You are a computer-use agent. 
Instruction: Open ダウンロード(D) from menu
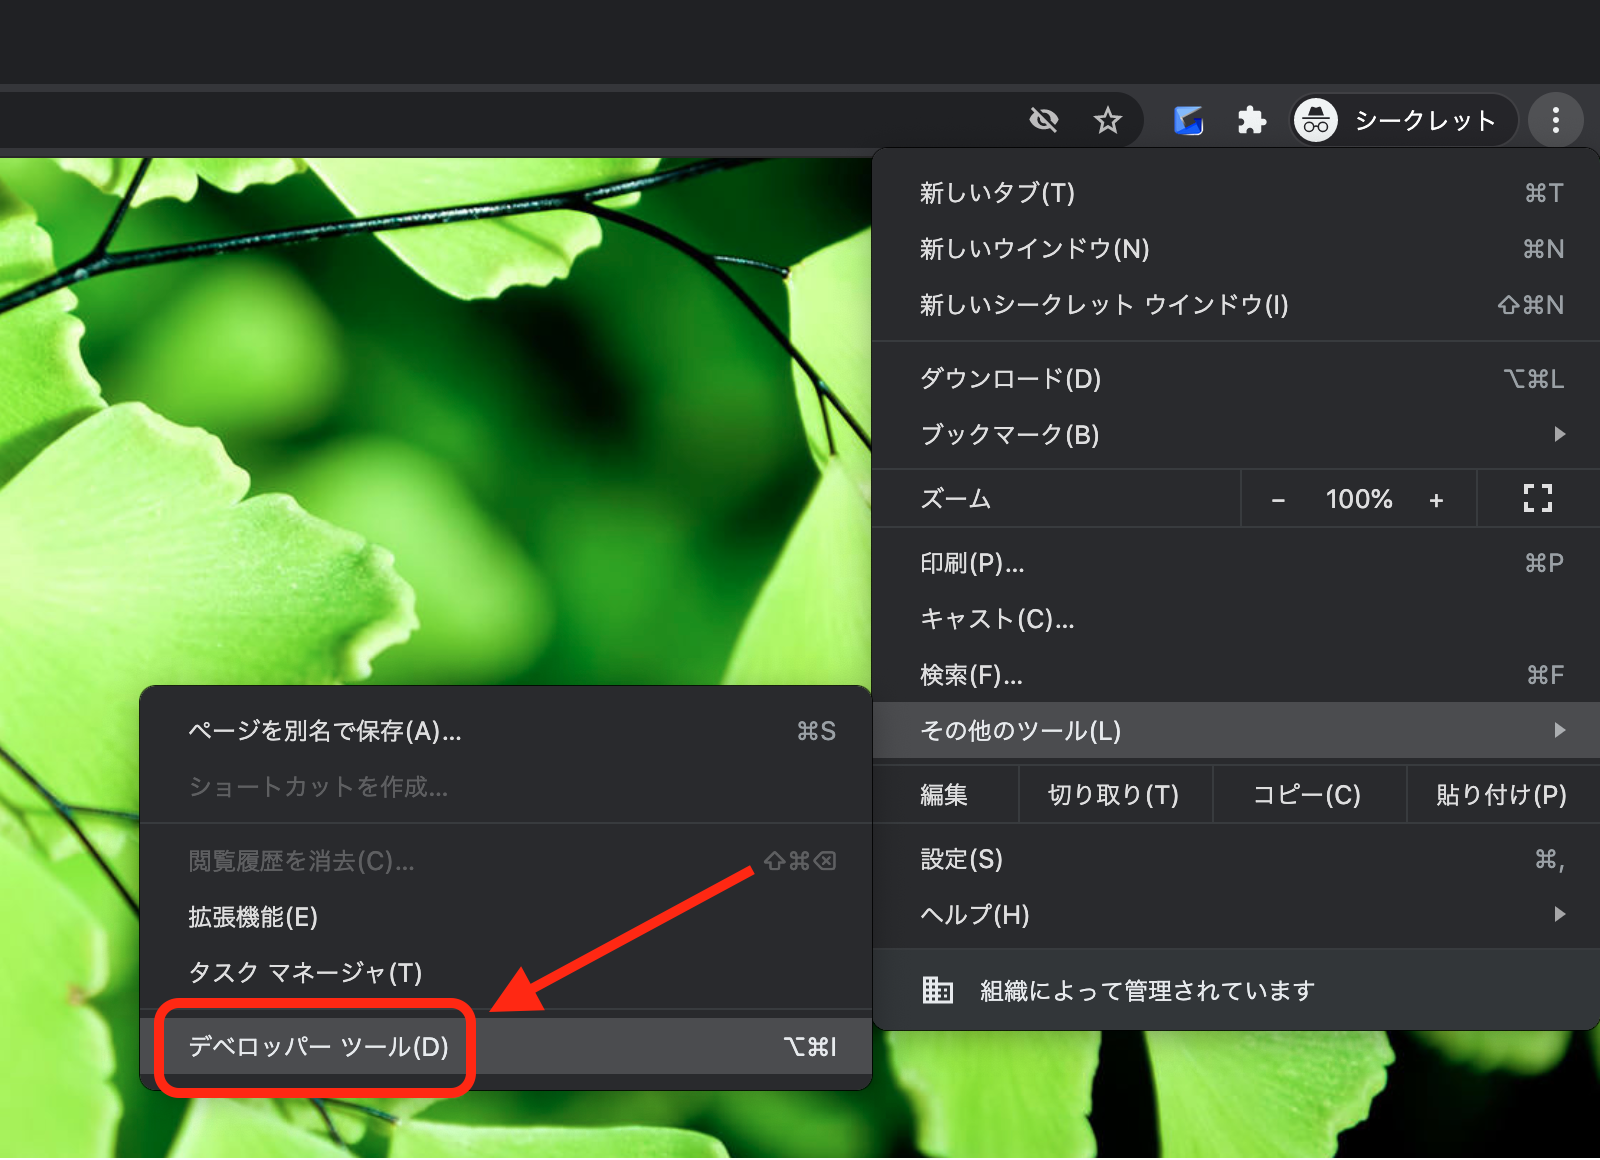coord(1236,379)
